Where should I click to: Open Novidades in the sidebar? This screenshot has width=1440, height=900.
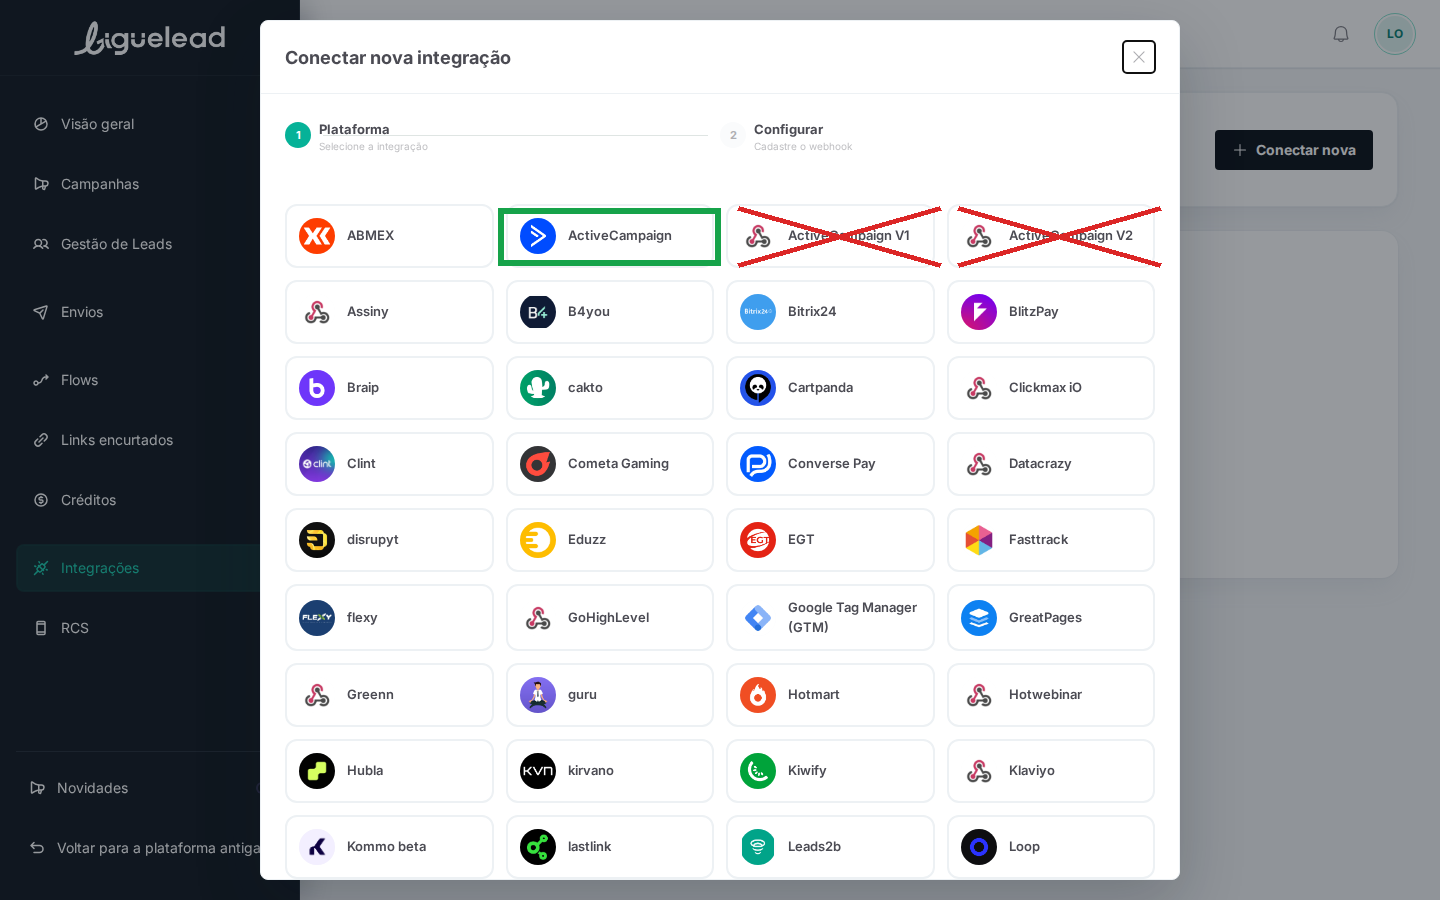pos(138,788)
